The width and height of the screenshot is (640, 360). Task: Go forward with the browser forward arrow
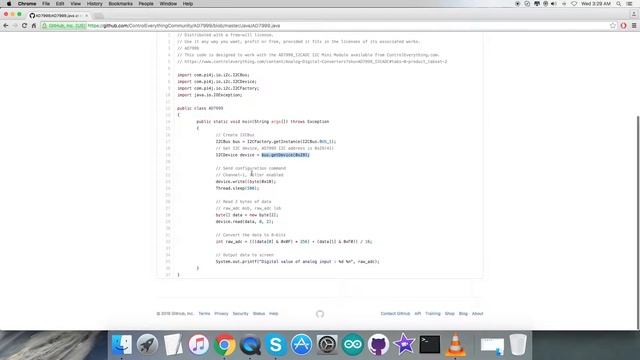(x=15, y=26)
